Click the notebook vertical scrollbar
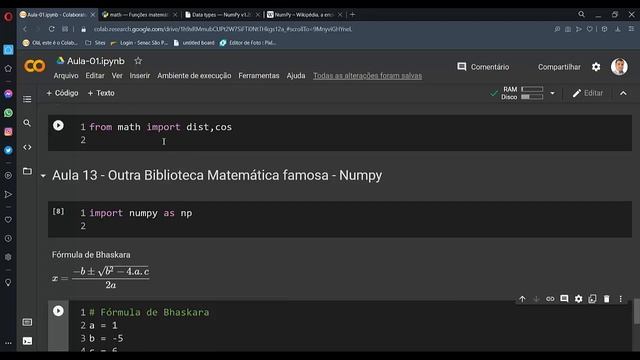Viewport: 640px width, 360px height. tap(636, 311)
